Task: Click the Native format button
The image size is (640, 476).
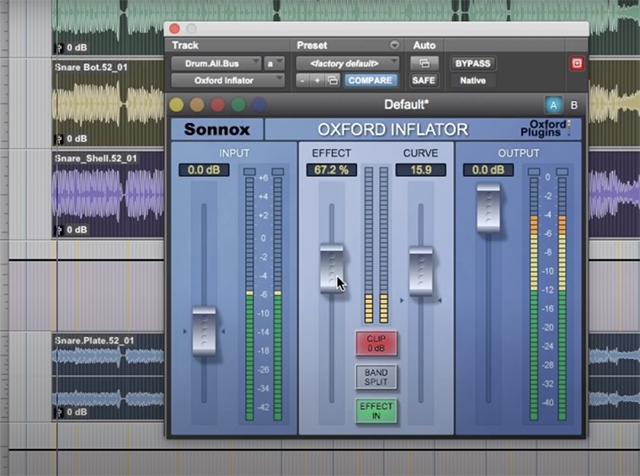Action: point(473,80)
